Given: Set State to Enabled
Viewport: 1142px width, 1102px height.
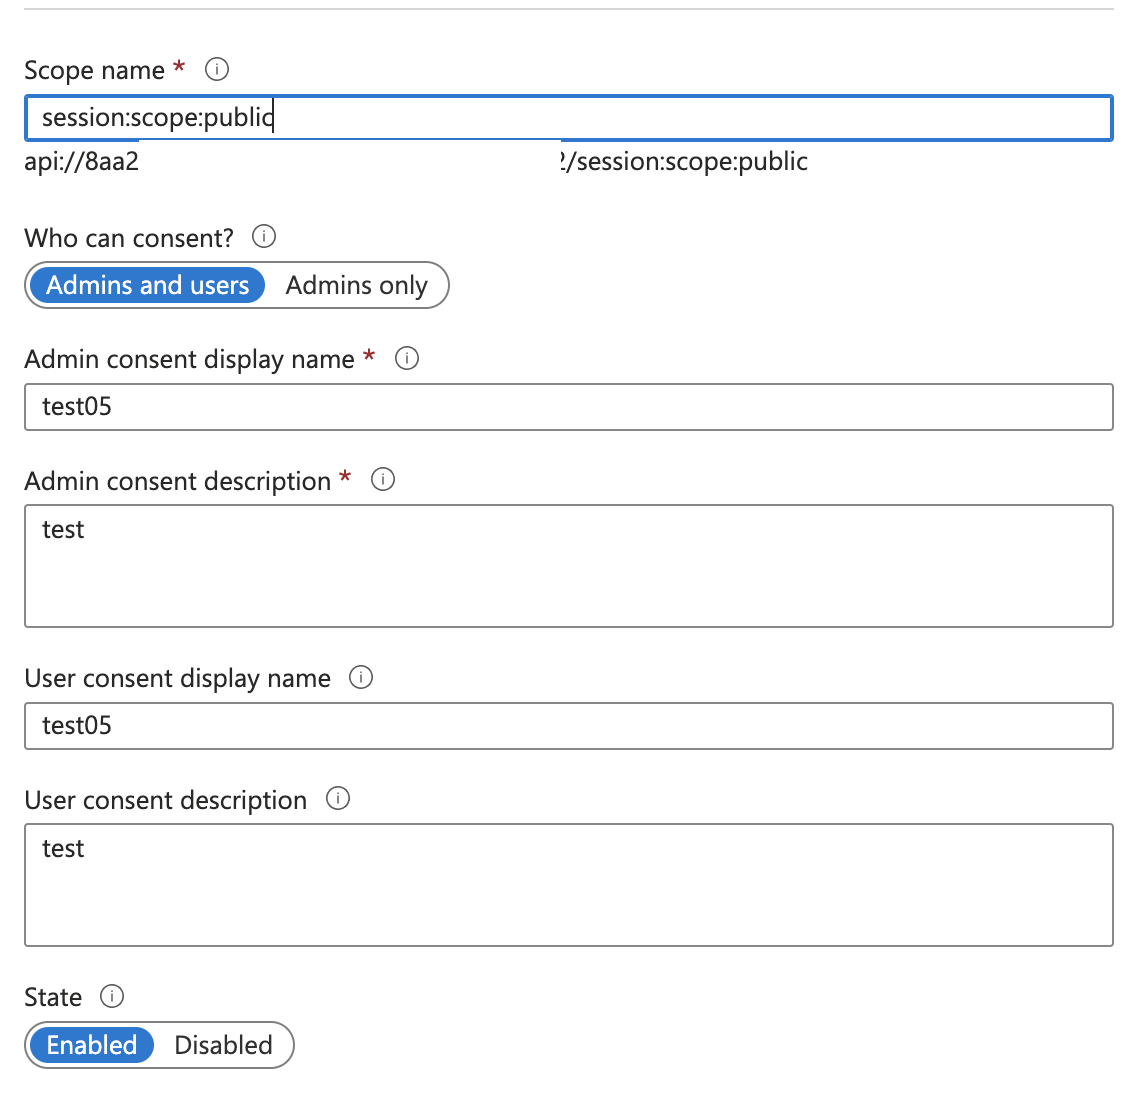Looking at the screenshot, I should point(91,1045).
